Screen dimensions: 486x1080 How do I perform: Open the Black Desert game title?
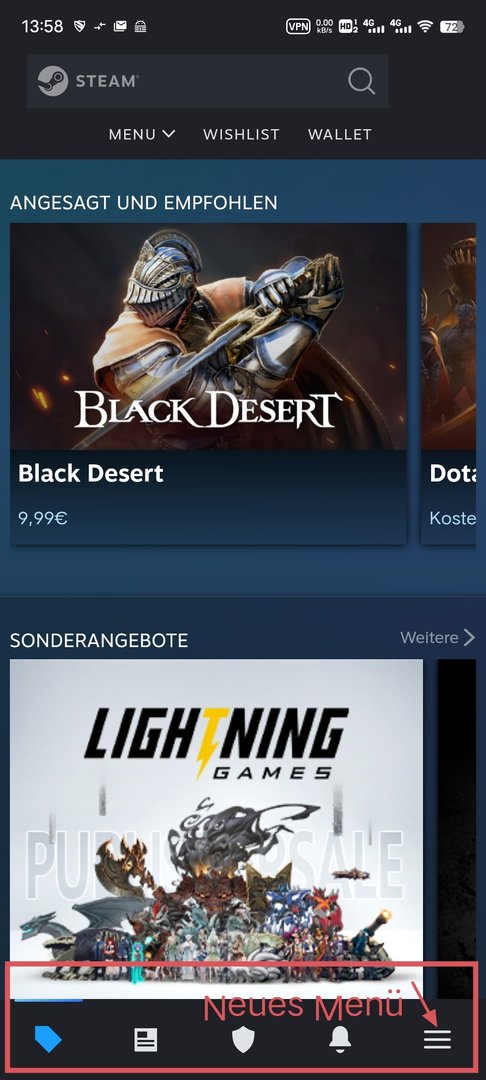click(91, 473)
